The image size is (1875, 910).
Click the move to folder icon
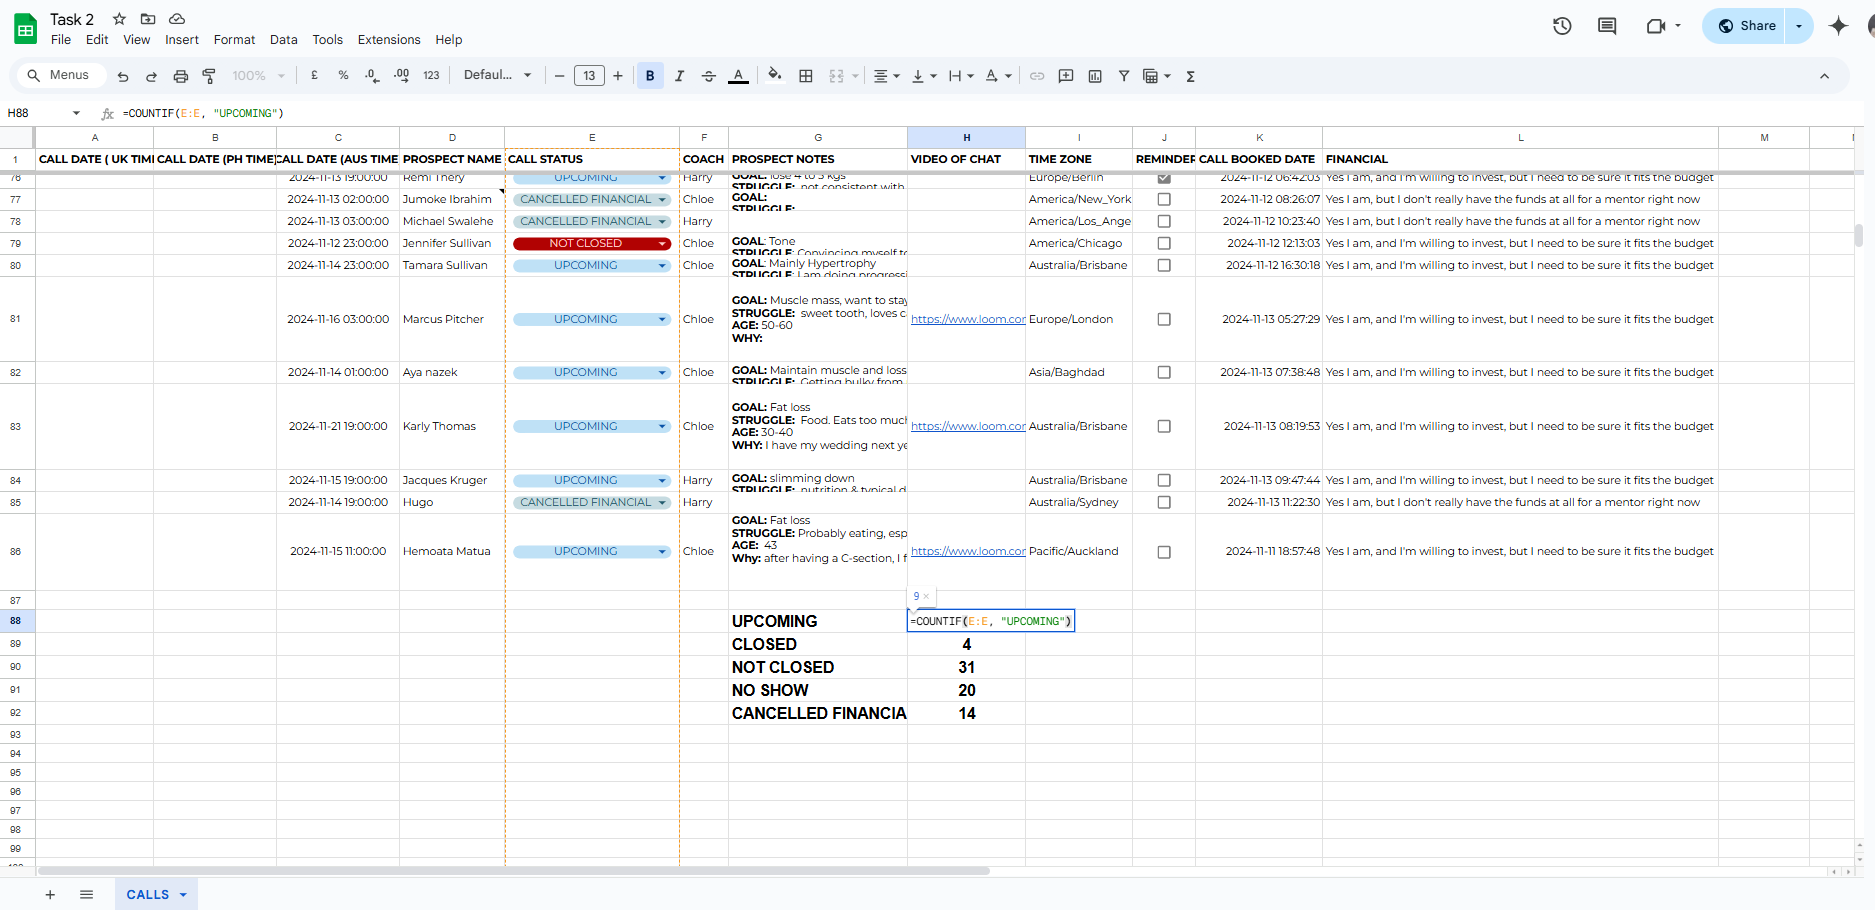point(148,19)
